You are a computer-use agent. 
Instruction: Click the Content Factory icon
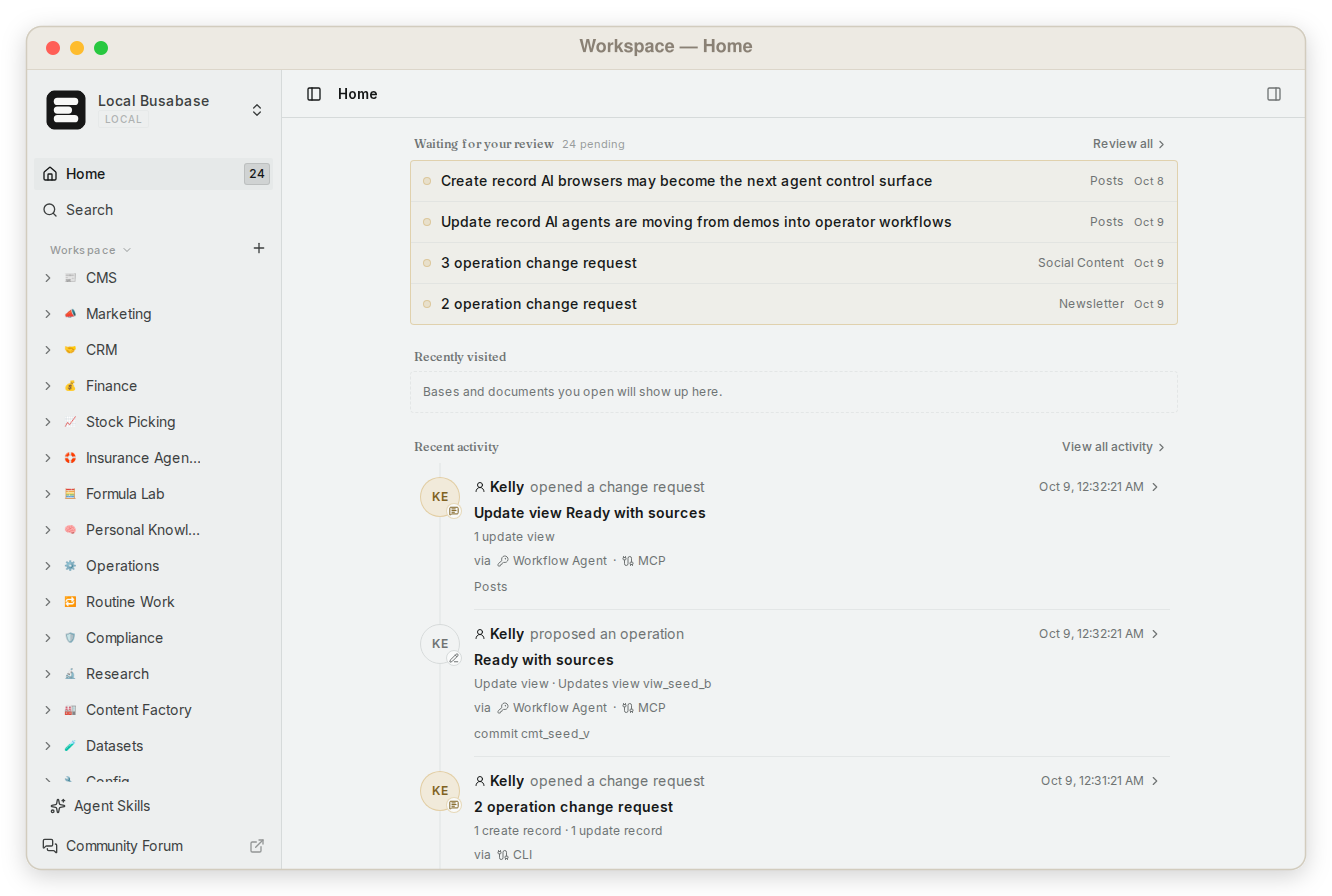70,710
